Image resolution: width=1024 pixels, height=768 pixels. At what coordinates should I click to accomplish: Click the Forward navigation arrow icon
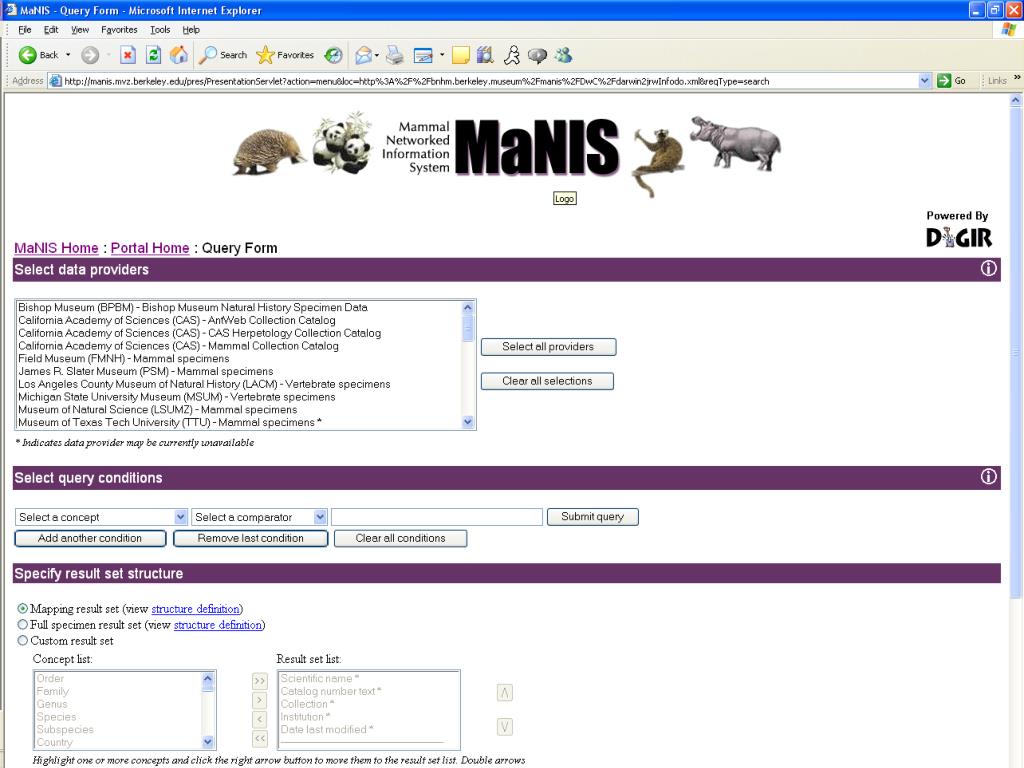pos(90,55)
